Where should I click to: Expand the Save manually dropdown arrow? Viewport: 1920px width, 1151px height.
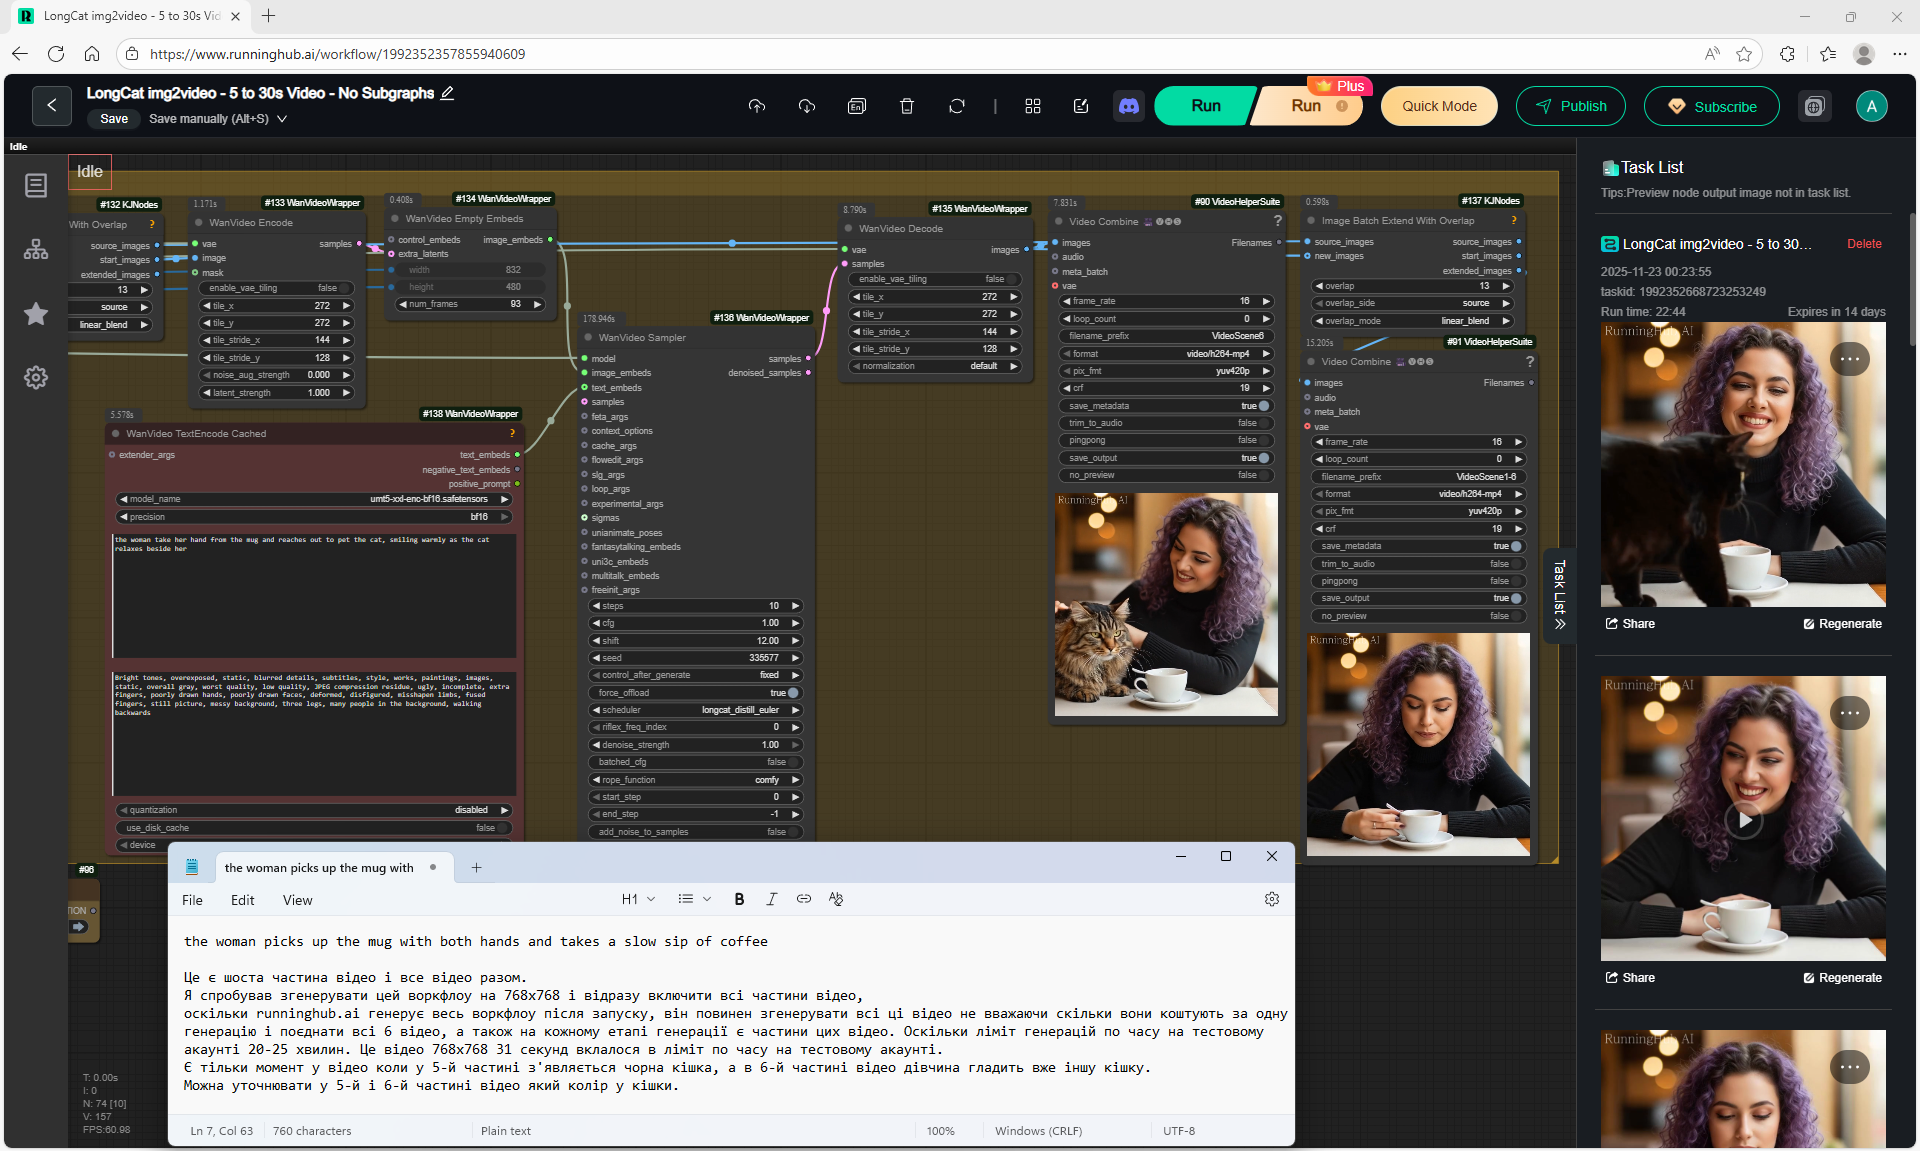pyautogui.click(x=282, y=119)
